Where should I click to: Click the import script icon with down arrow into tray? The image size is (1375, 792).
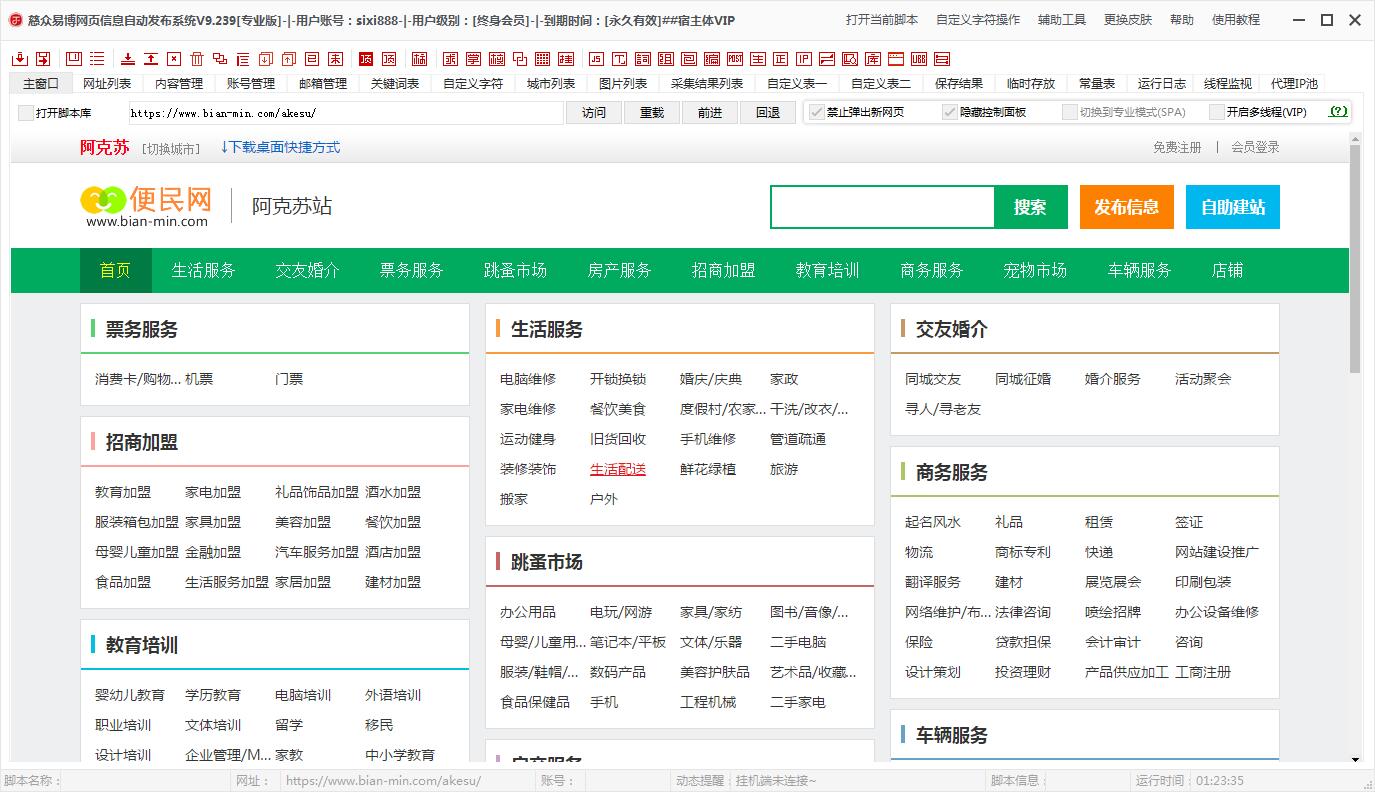[x=20, y=59]
